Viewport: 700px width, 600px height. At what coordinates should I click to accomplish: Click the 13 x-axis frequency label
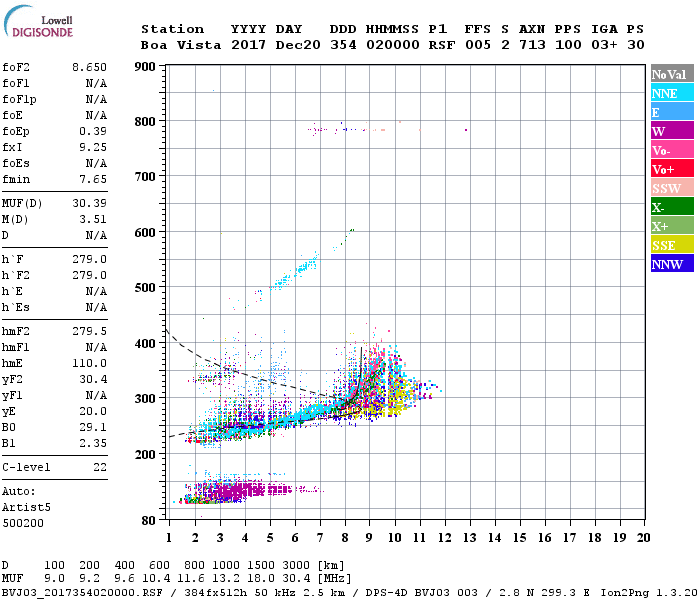pos(469,538)
